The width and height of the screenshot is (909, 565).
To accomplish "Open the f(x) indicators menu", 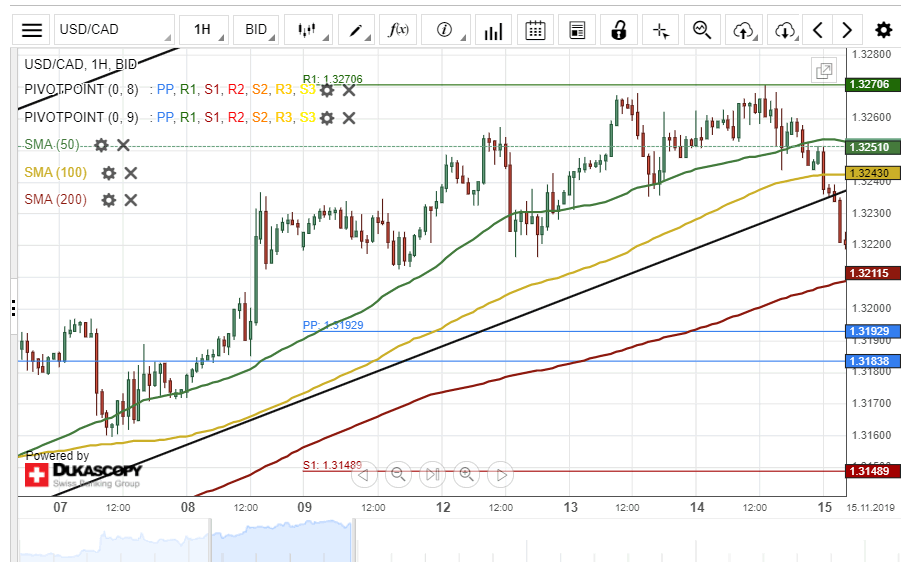I will click(x=398, y=30).
